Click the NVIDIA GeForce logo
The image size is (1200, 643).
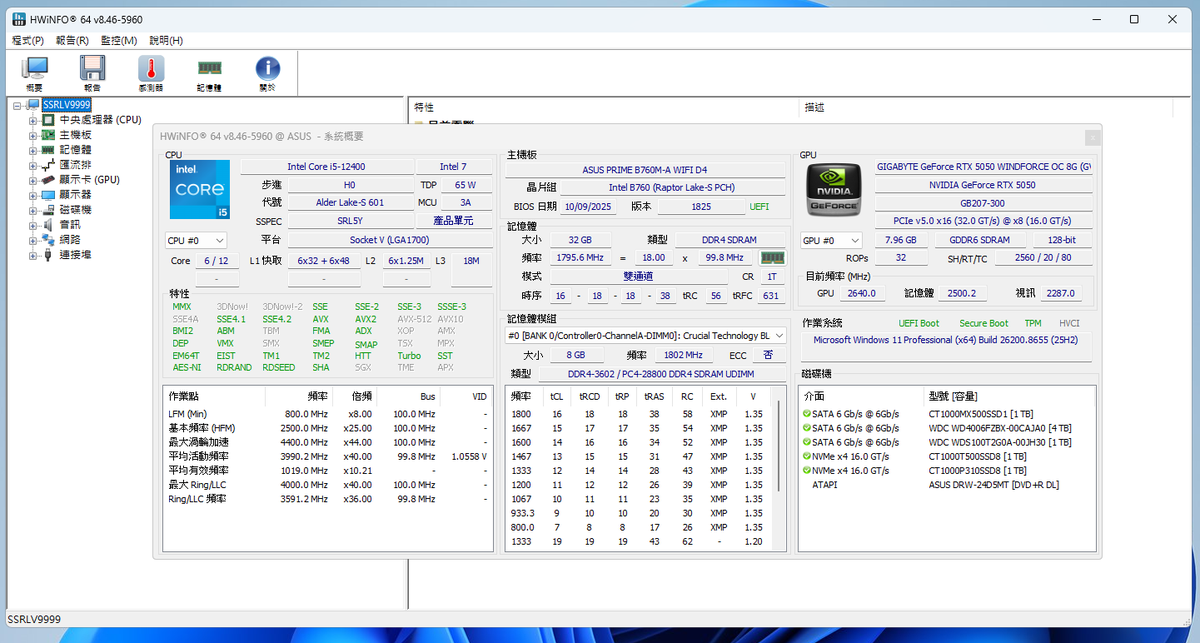coord(834,192)
